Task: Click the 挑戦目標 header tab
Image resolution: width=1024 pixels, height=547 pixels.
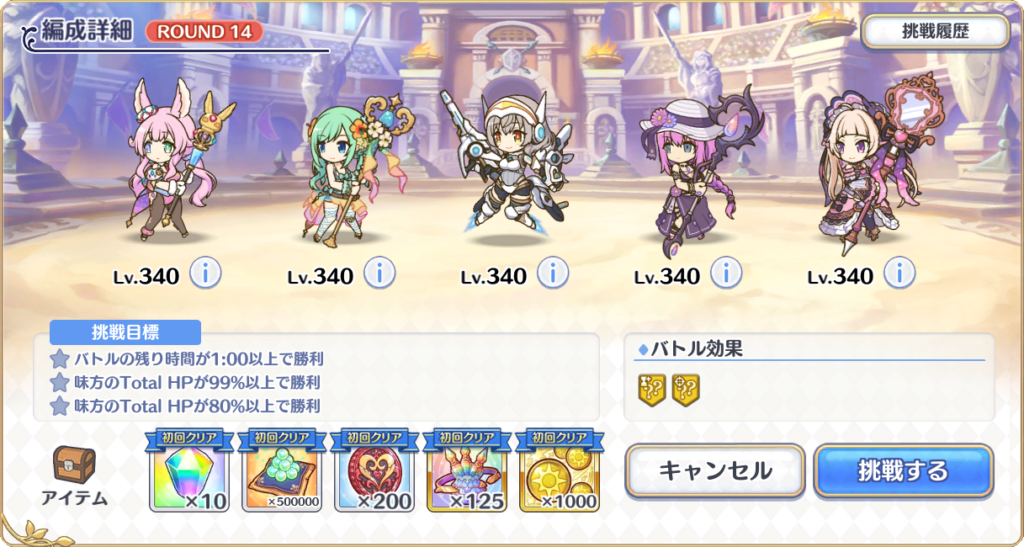Action: click(x=125, y=332)
